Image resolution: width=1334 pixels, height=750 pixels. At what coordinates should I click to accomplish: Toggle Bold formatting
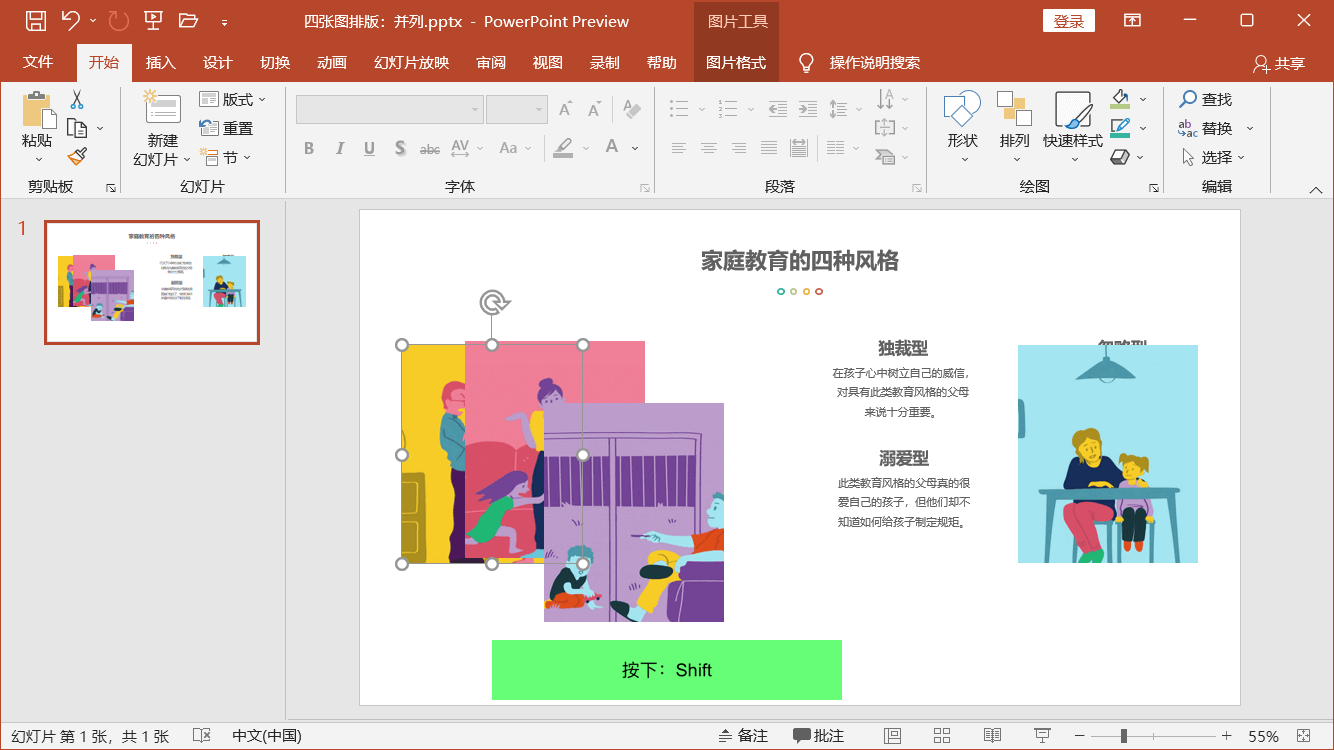(309, 148)
